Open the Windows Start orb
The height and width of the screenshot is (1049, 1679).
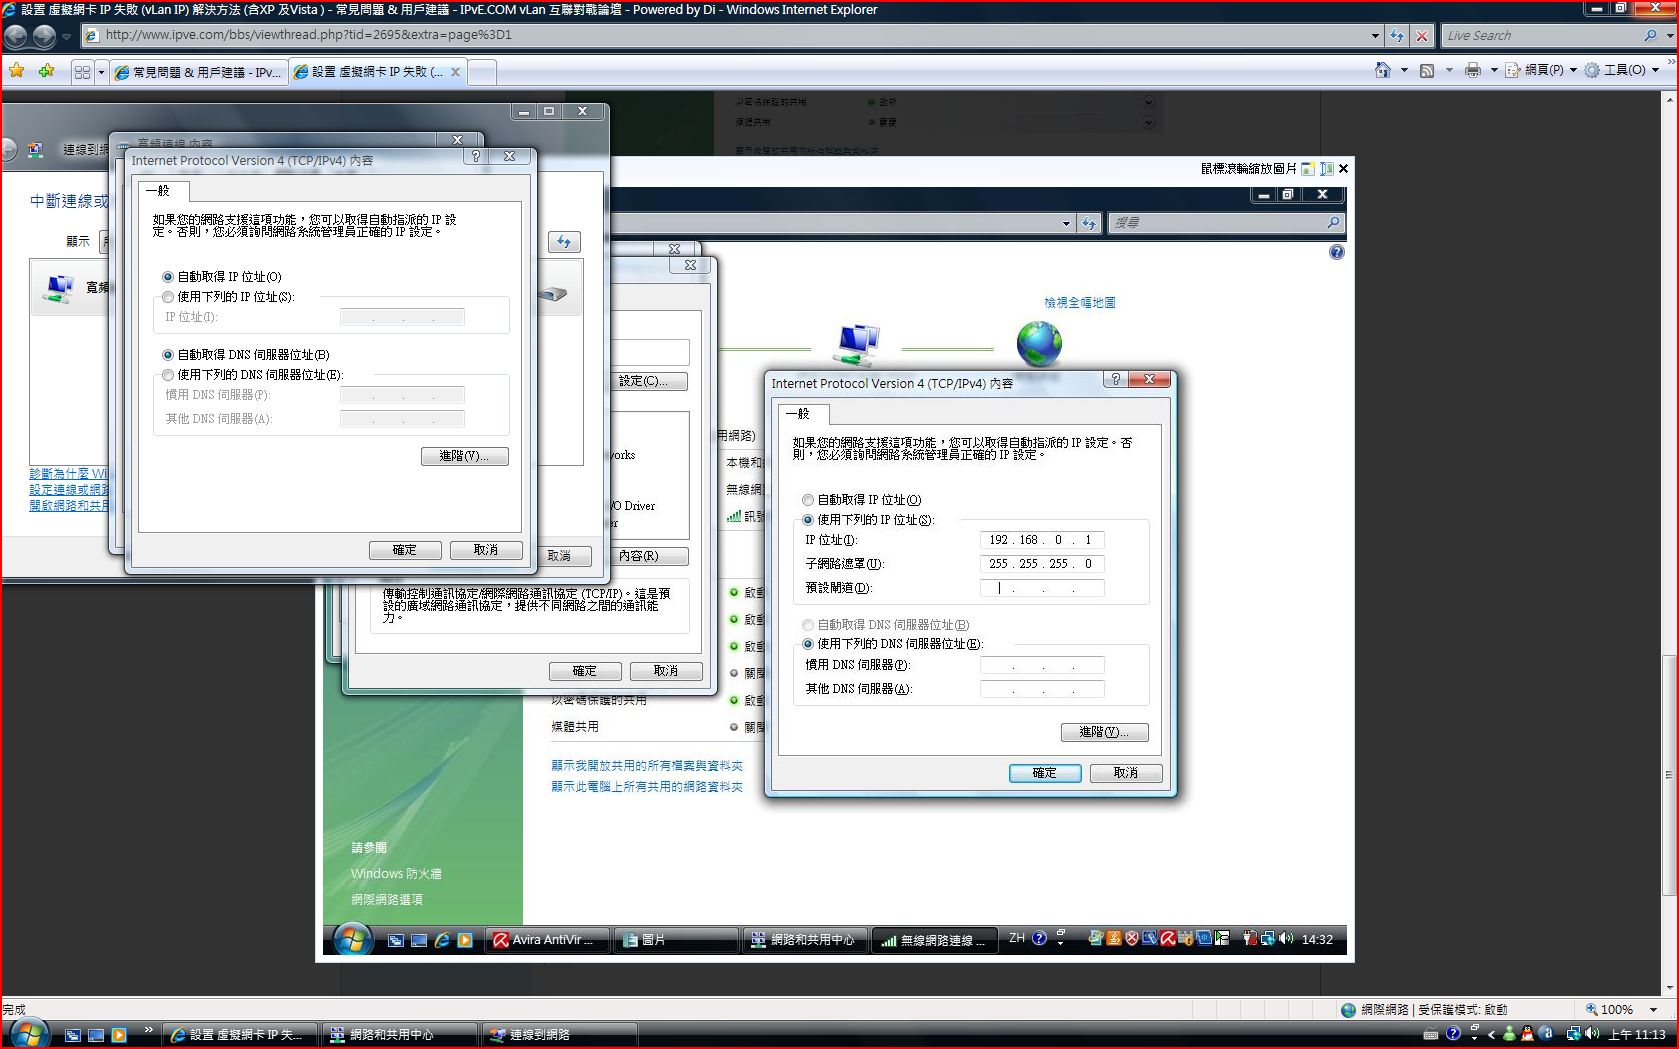[x=27, y=1034]
